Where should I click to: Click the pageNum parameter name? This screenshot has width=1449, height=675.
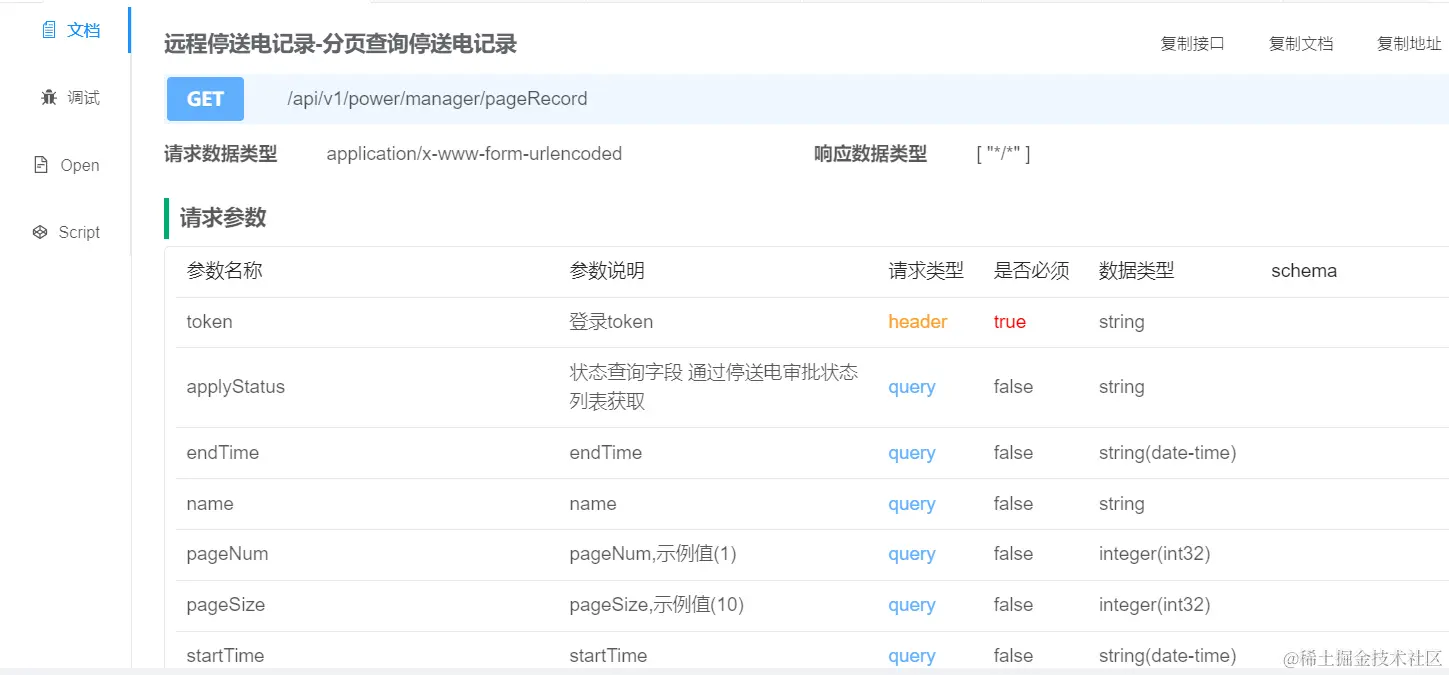(227, 554)
